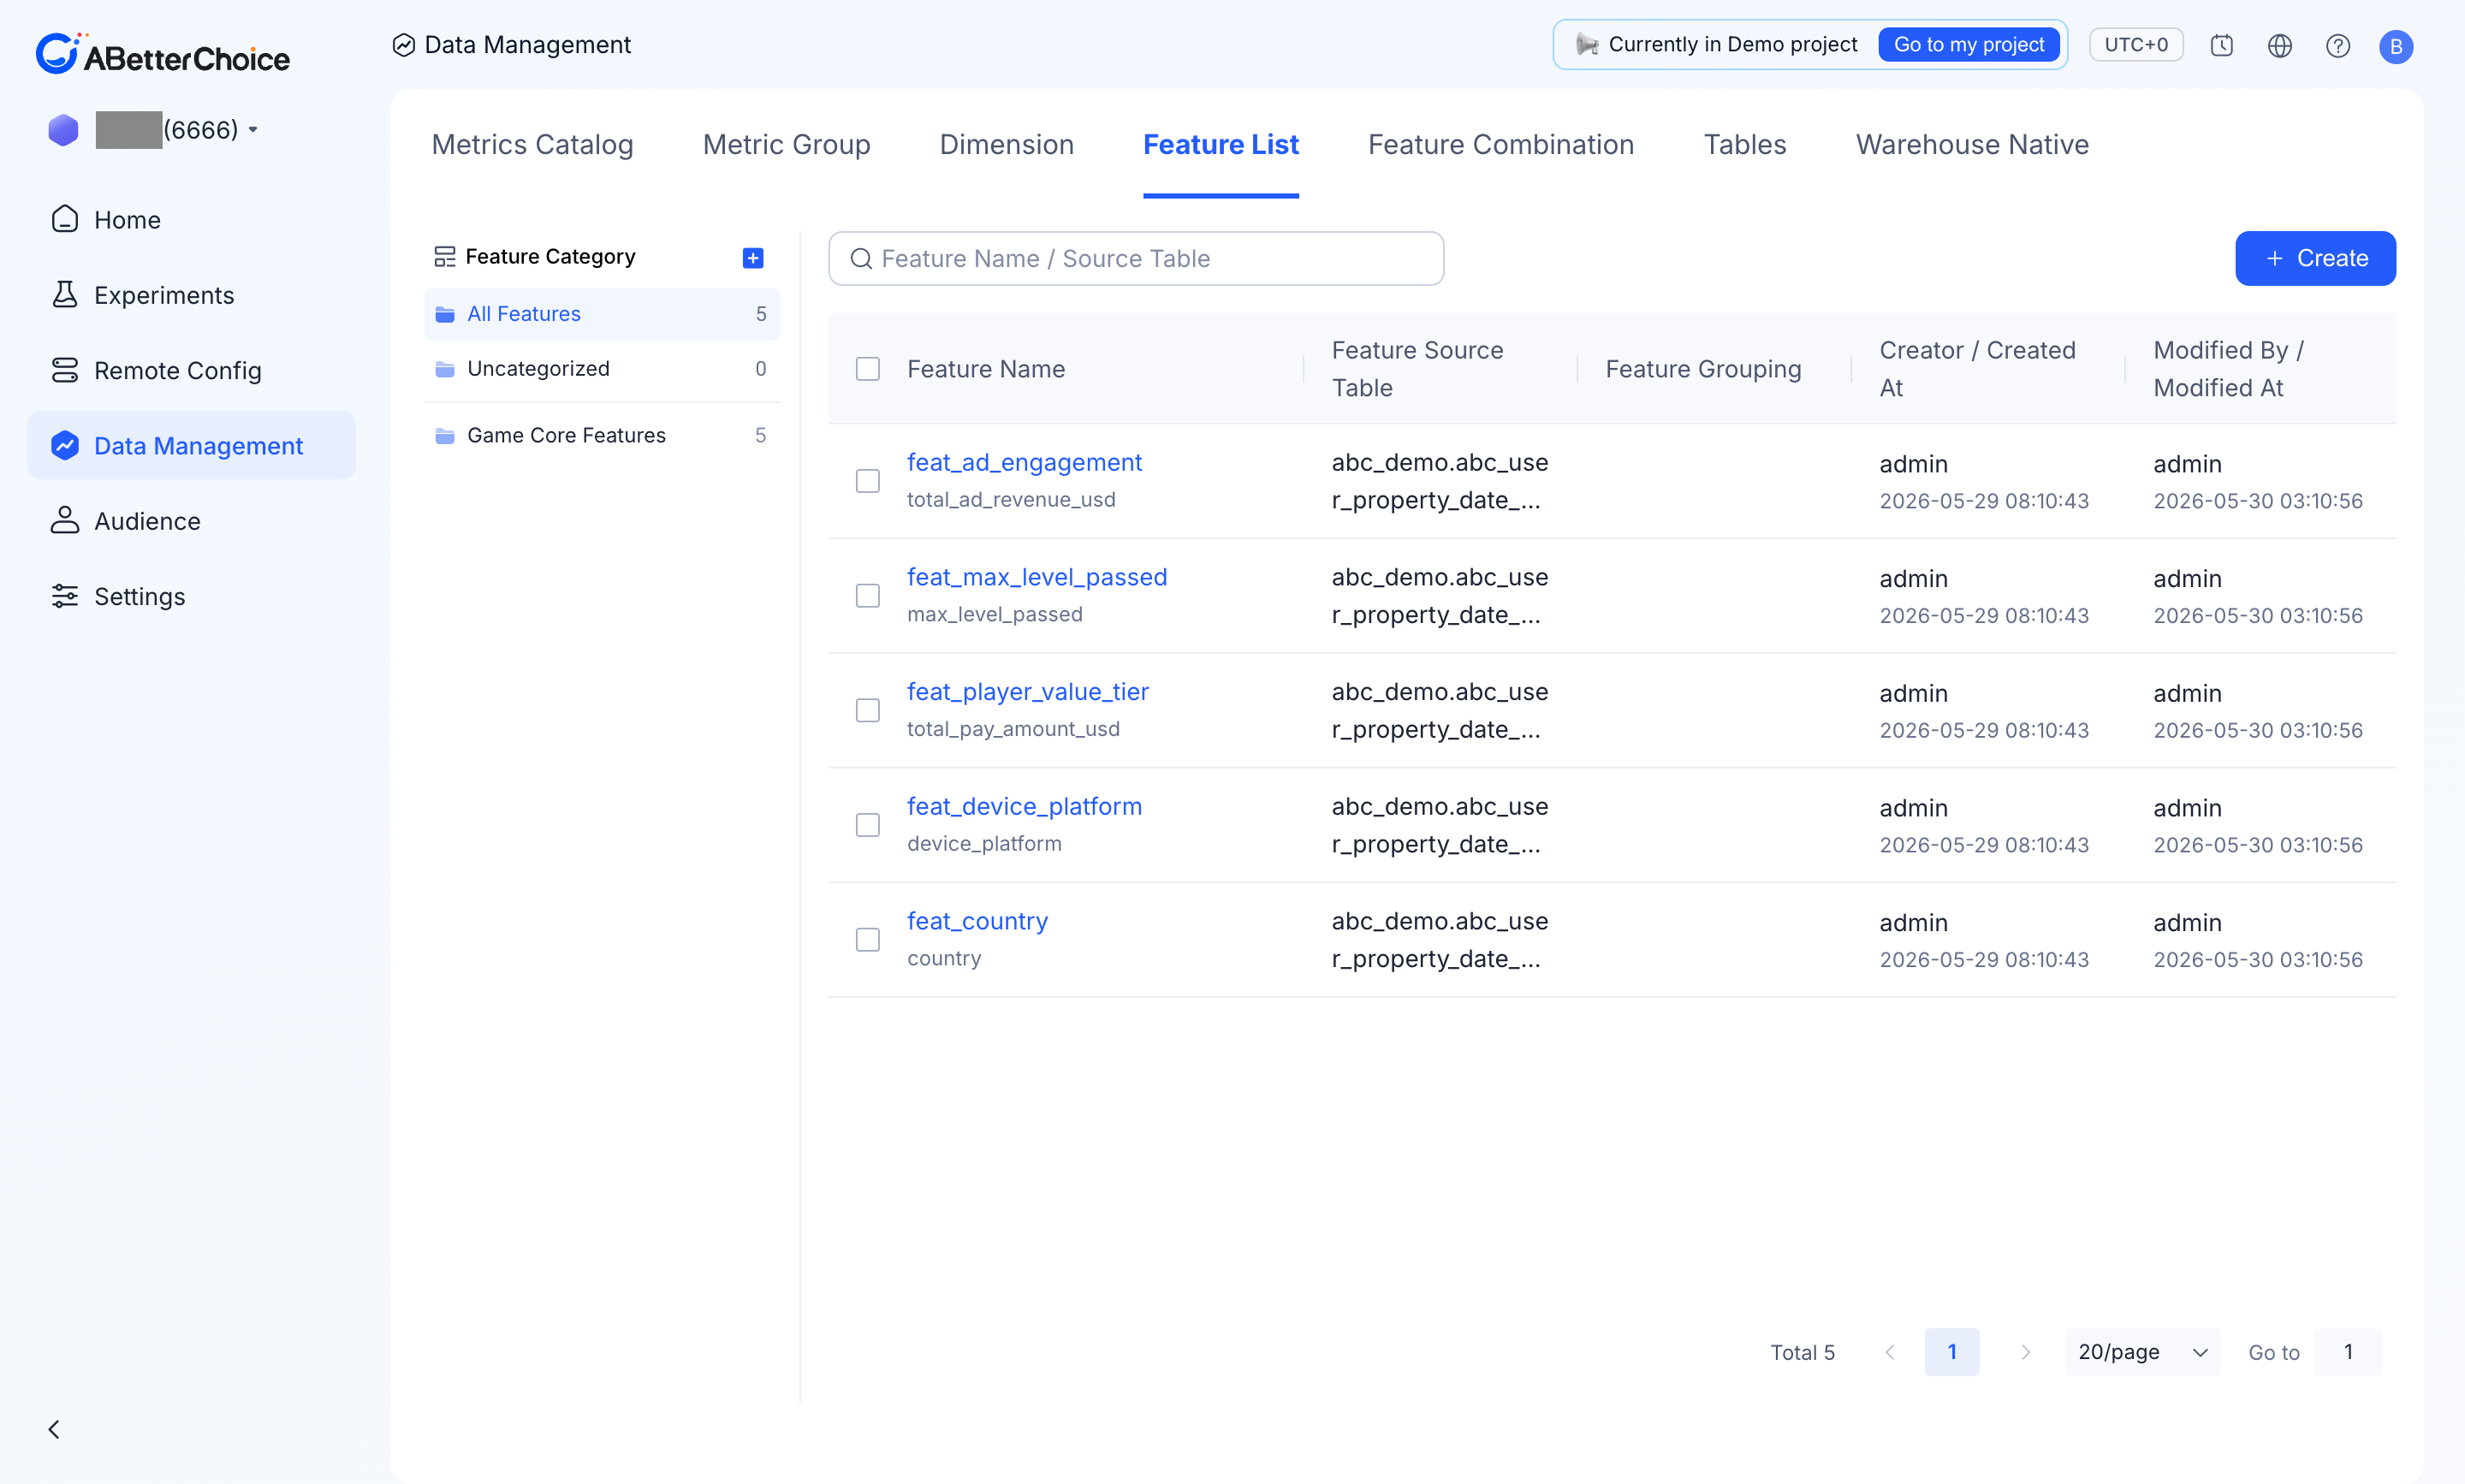Open the help question mark icon
Image resolution: width=2465 pixels, height=1484 pixels.
click(2338, 45)
